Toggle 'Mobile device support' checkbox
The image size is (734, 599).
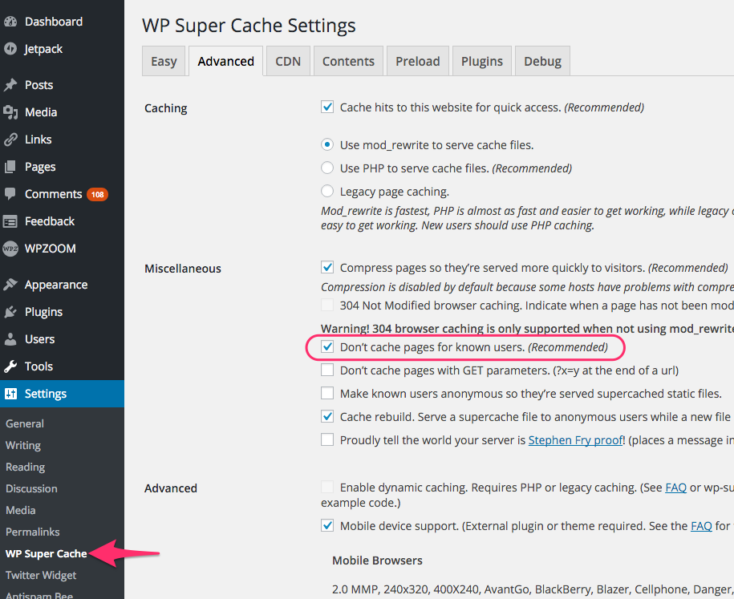(327, 526)
